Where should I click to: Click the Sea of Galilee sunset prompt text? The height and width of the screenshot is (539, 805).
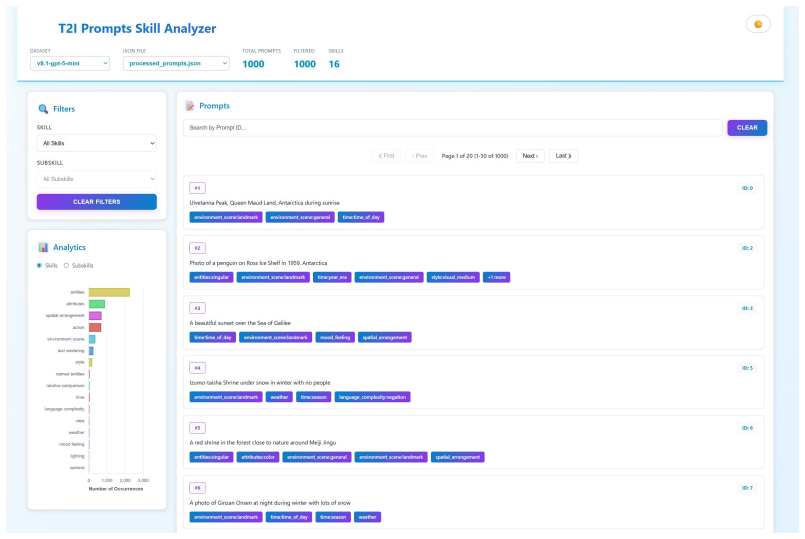pos(240,323)
